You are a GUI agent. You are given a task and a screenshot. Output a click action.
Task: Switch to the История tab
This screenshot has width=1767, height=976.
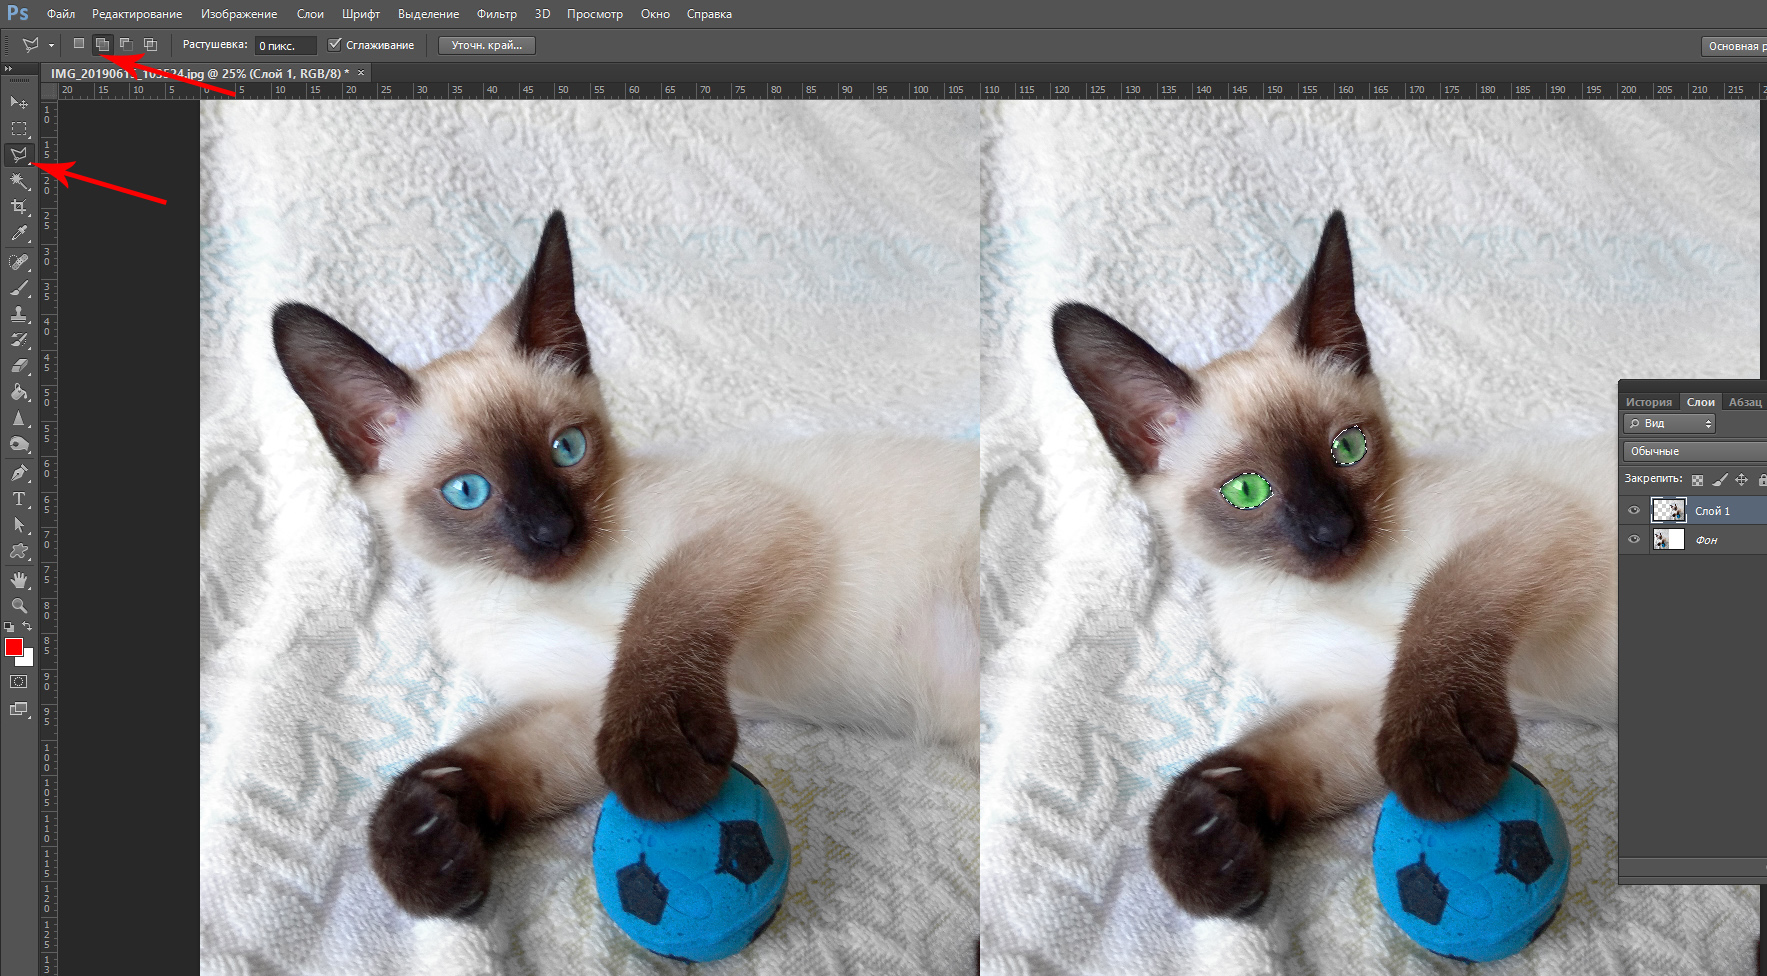coord(1648,402)
